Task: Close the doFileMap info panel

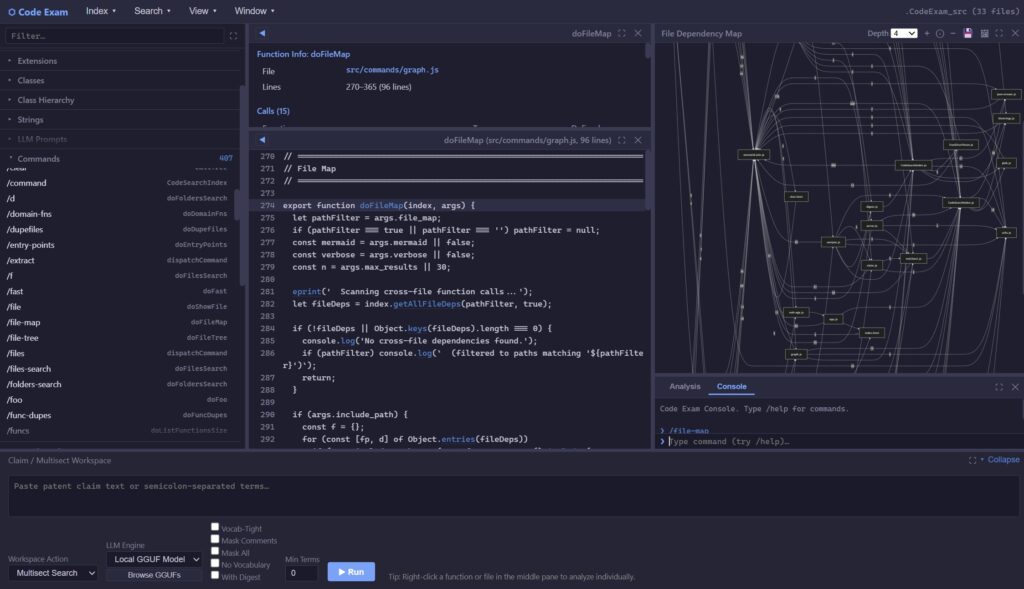Action: pyautogui.click(x=638, y=33)
